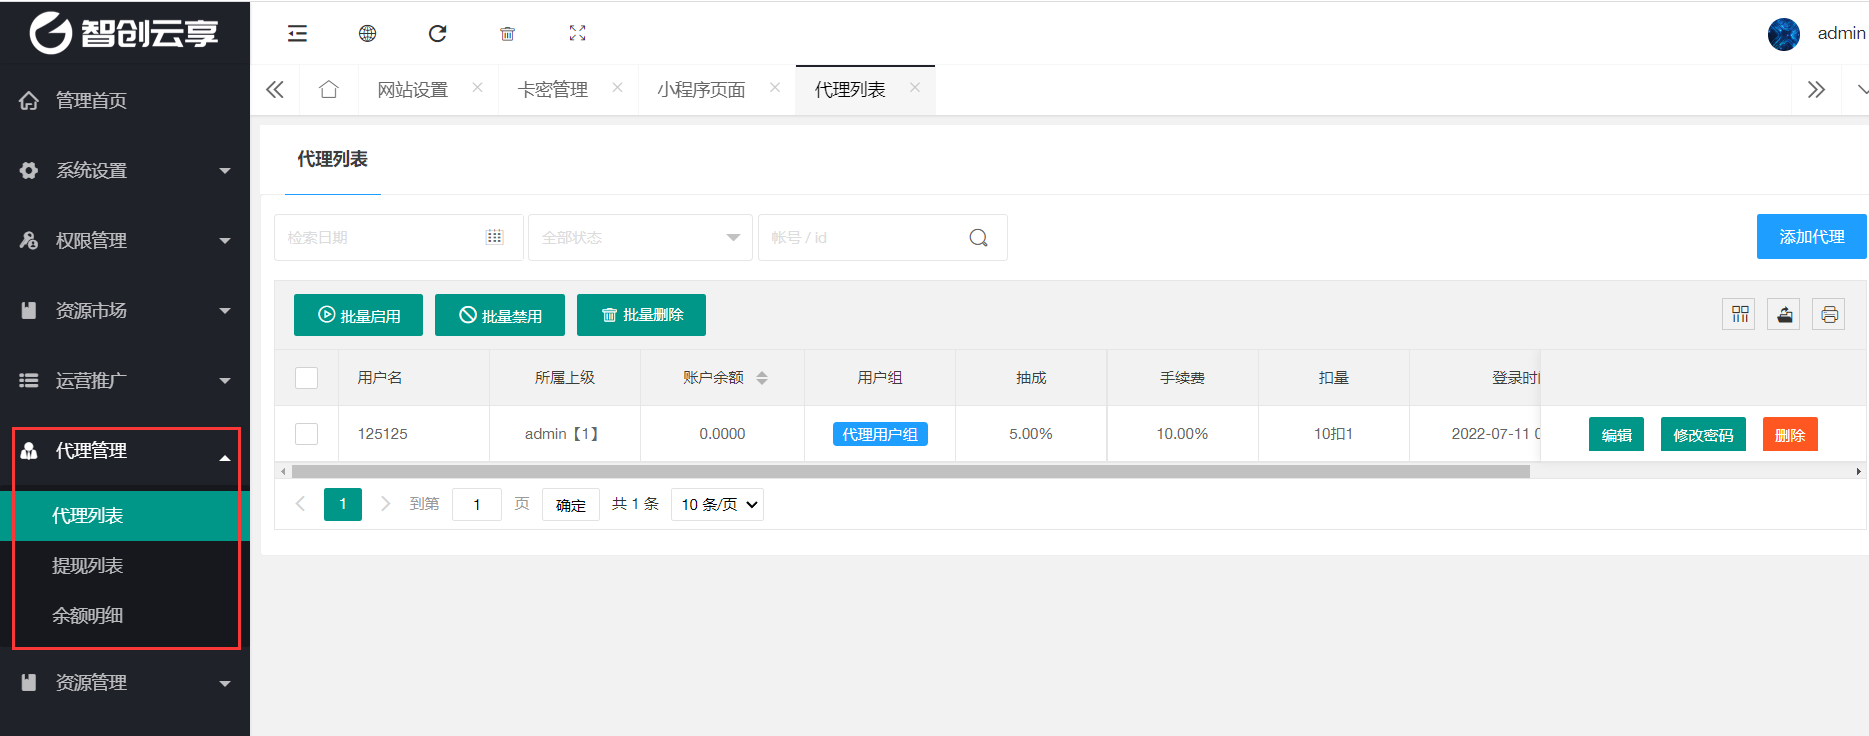
Task: Close the 小程序页面 tab
Action: [x=774, y=88]
